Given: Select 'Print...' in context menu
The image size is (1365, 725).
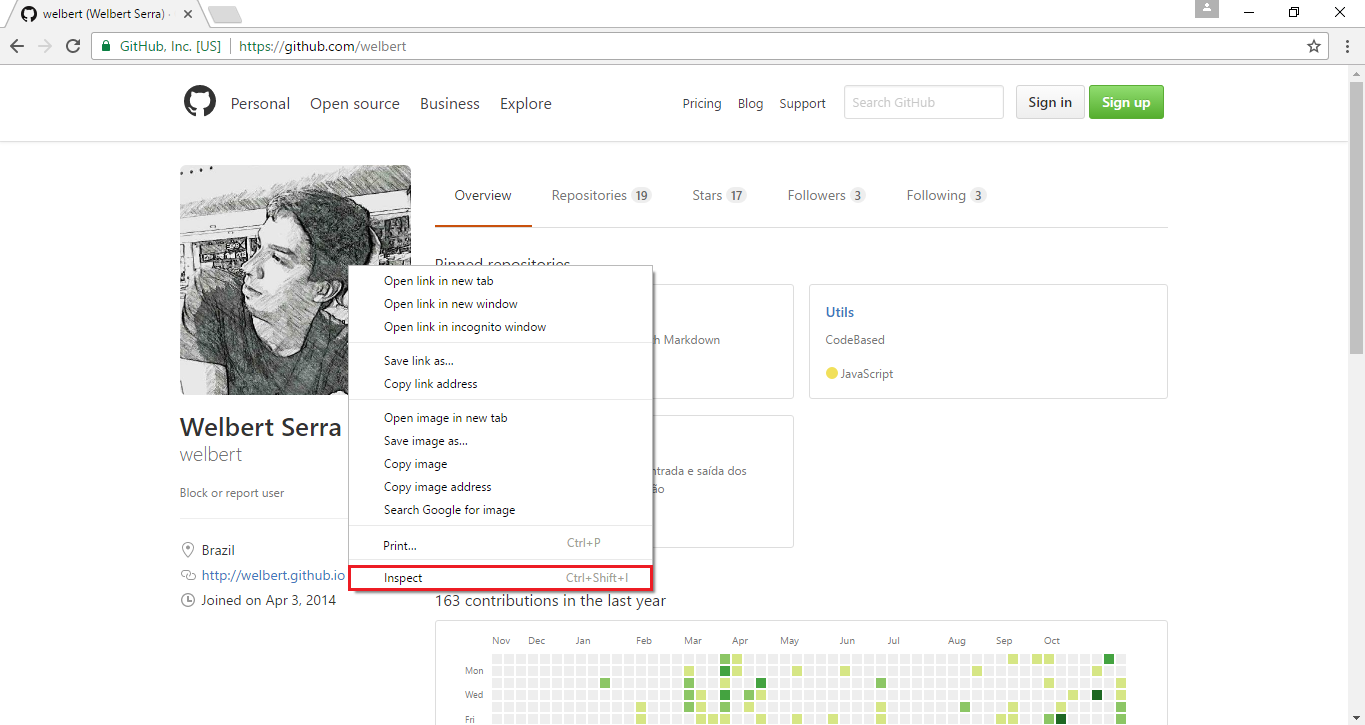Looking at the screenshot, I should click(500, 545).
